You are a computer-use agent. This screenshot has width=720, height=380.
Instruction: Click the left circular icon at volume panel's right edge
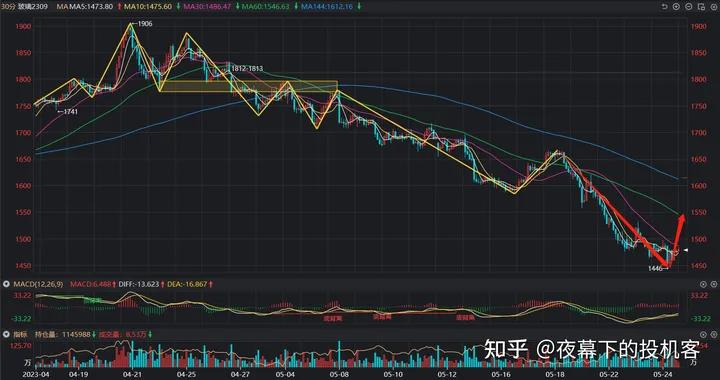point(703,335)
